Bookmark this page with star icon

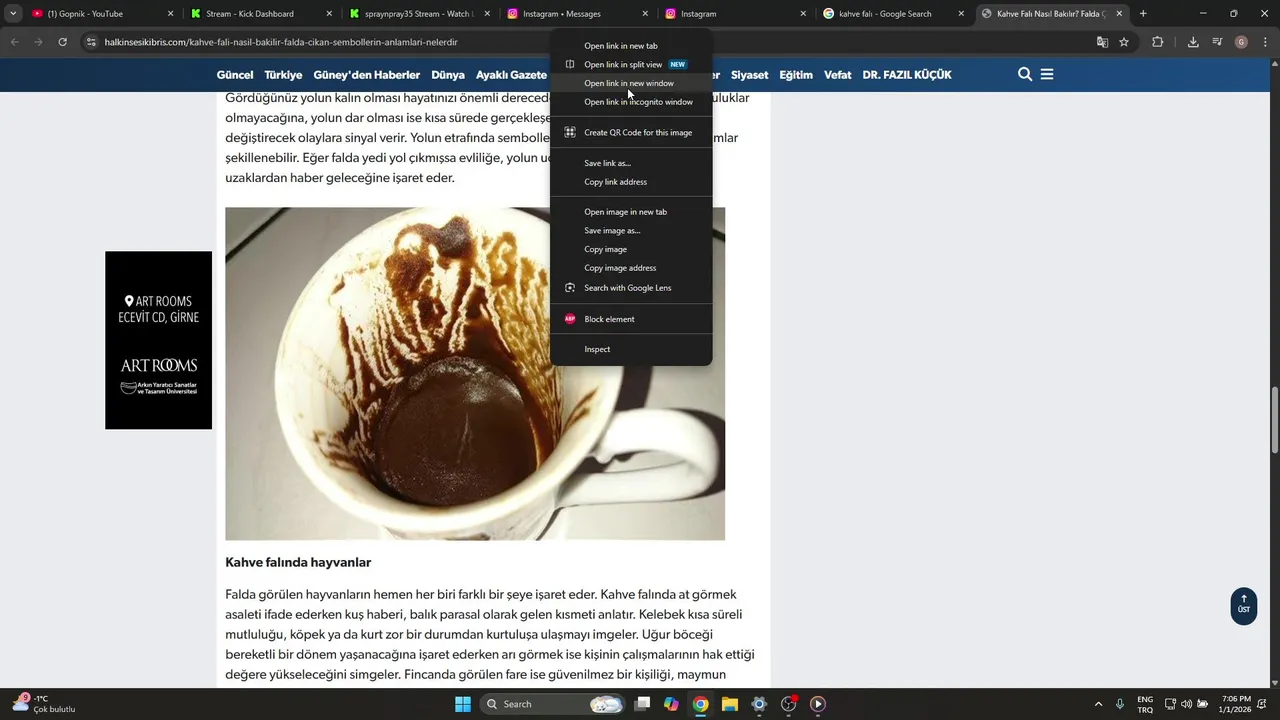click(1124, 42)
